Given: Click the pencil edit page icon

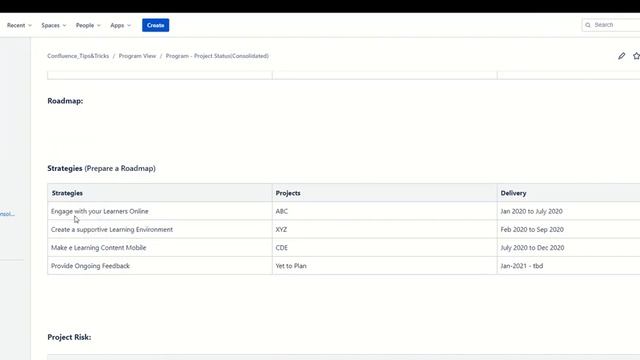Looking at the screenshot, I should (x=621, y=56).
